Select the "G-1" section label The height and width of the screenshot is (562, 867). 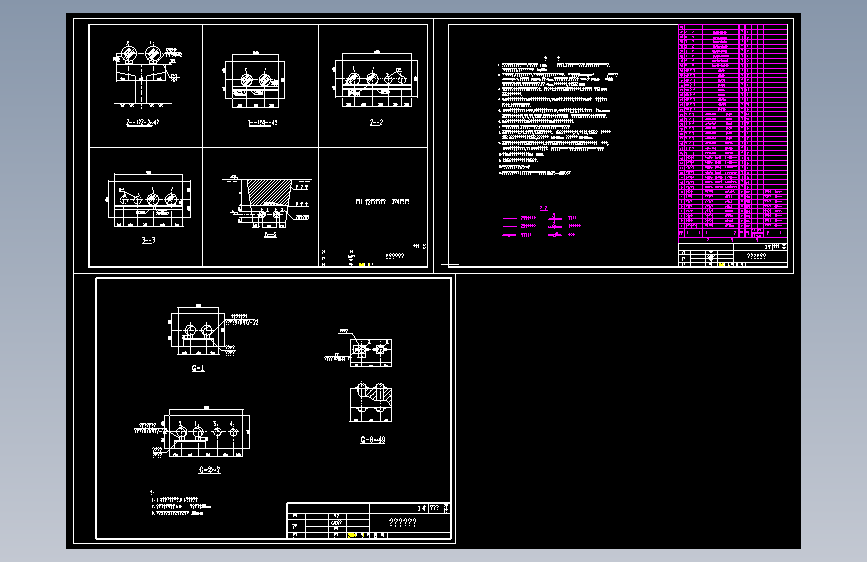(198, 368)
